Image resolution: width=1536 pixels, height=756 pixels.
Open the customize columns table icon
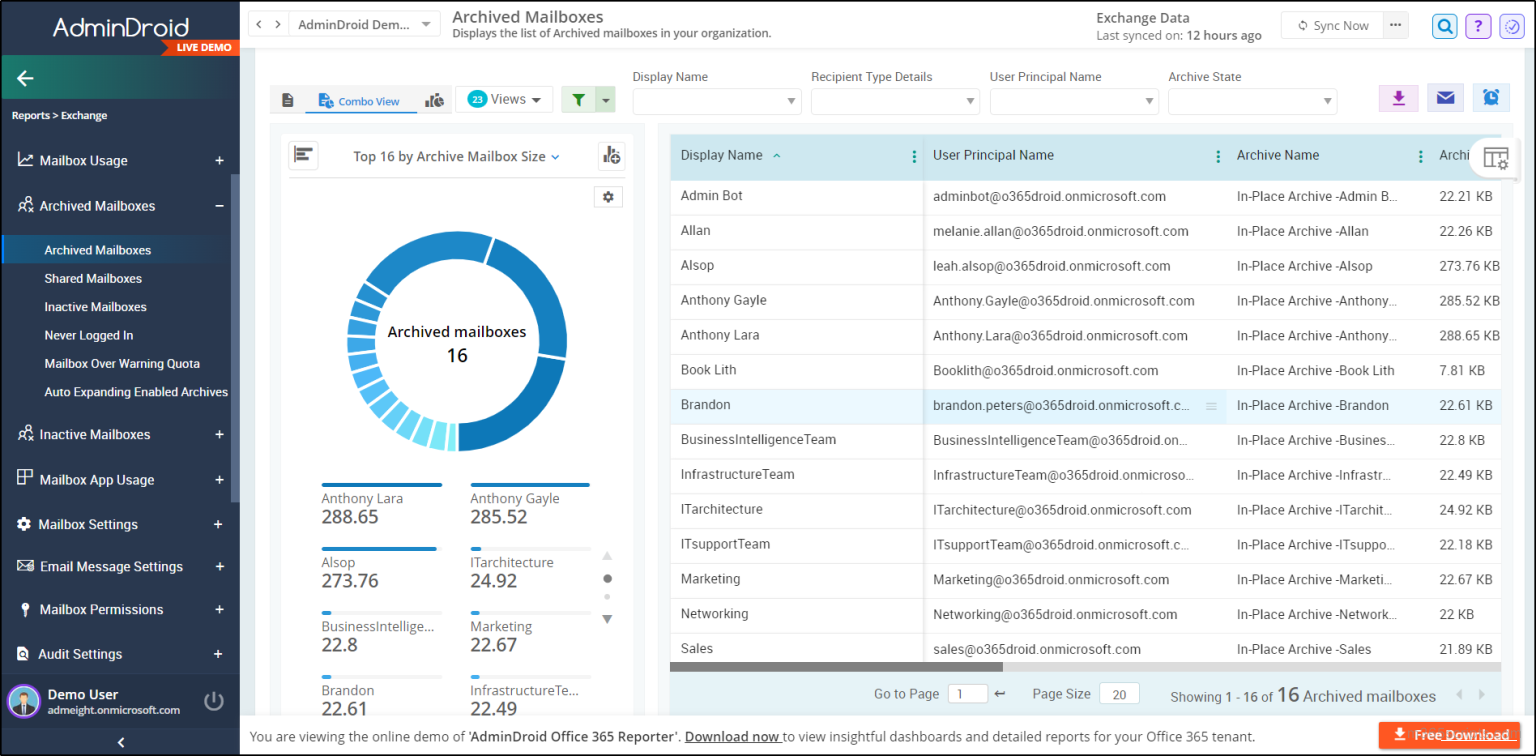point(1495,158)
